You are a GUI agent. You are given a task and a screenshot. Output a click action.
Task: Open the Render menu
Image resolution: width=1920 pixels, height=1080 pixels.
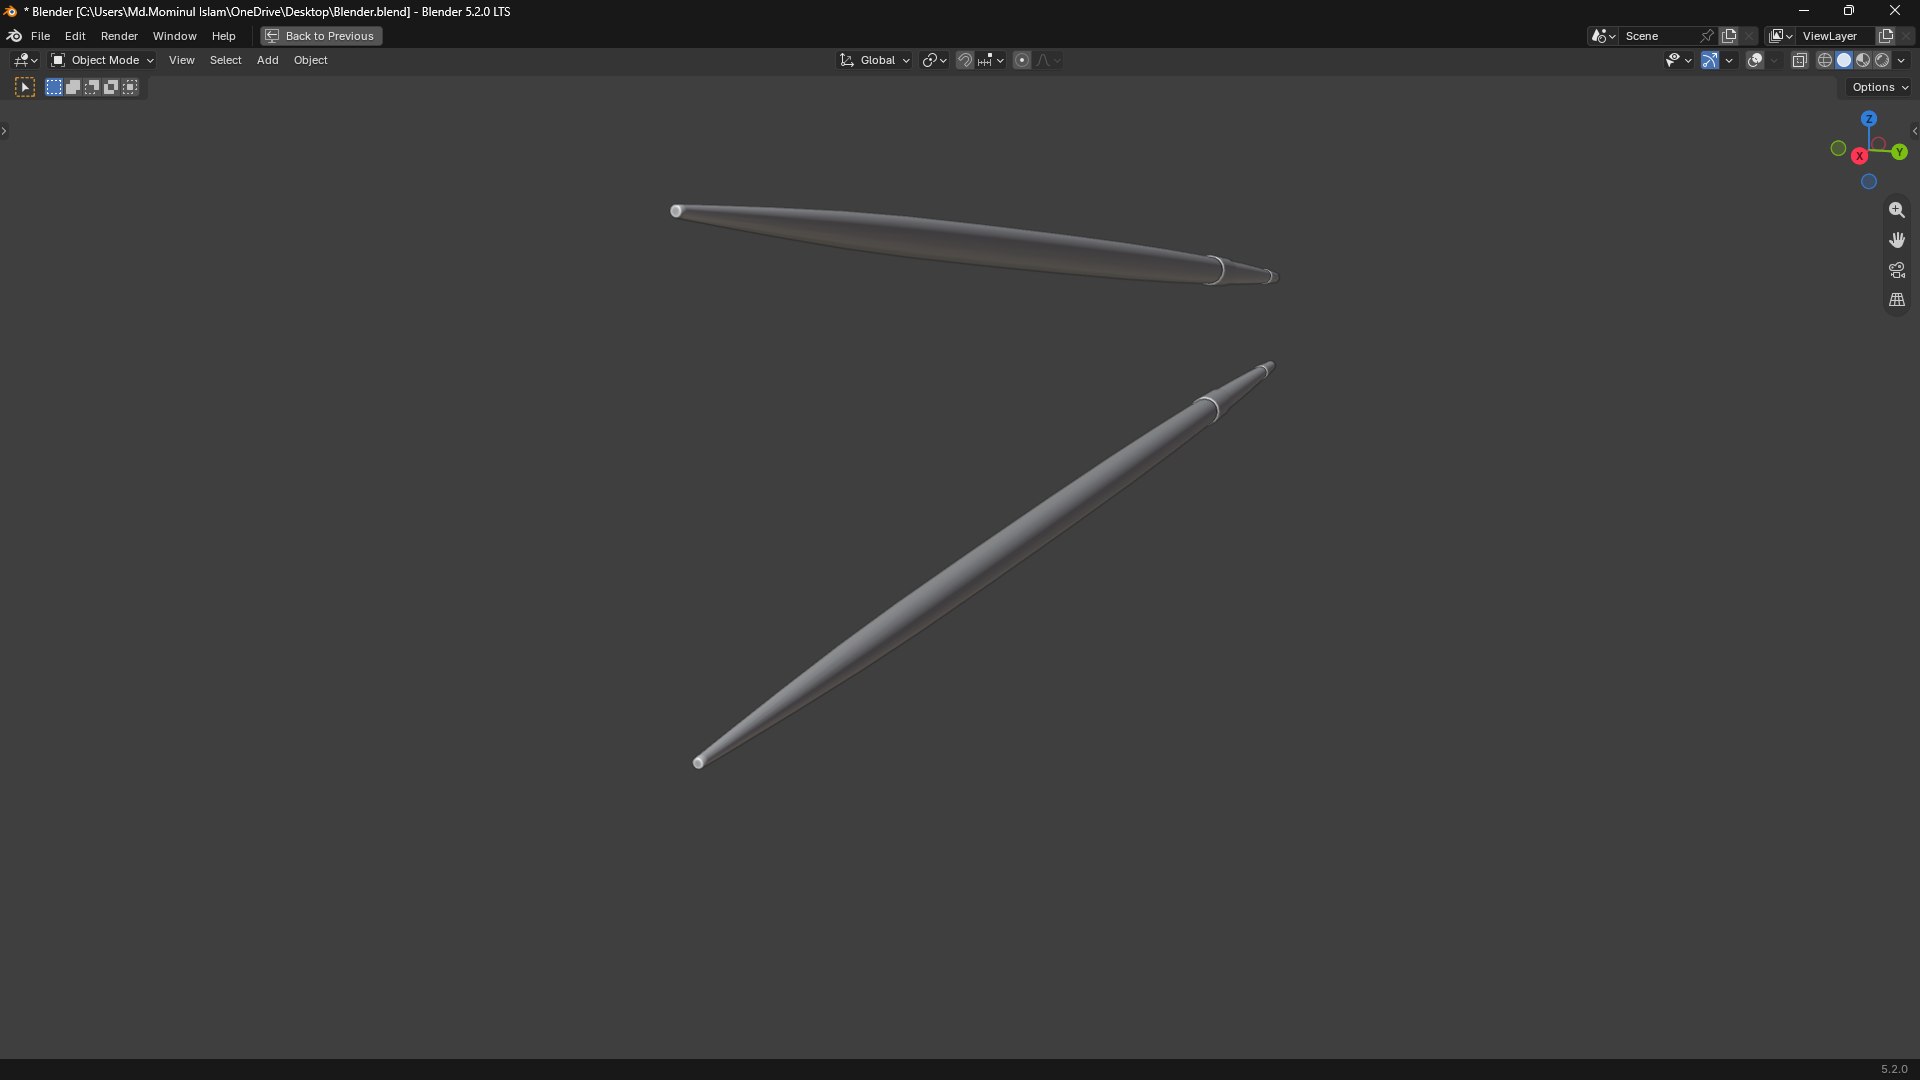pos(119,36)
